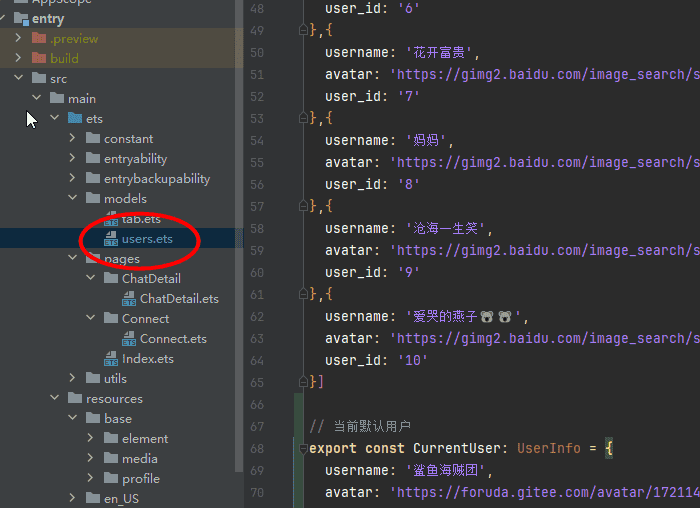
Task: Expand the constant folder
Action: (73, 139)
